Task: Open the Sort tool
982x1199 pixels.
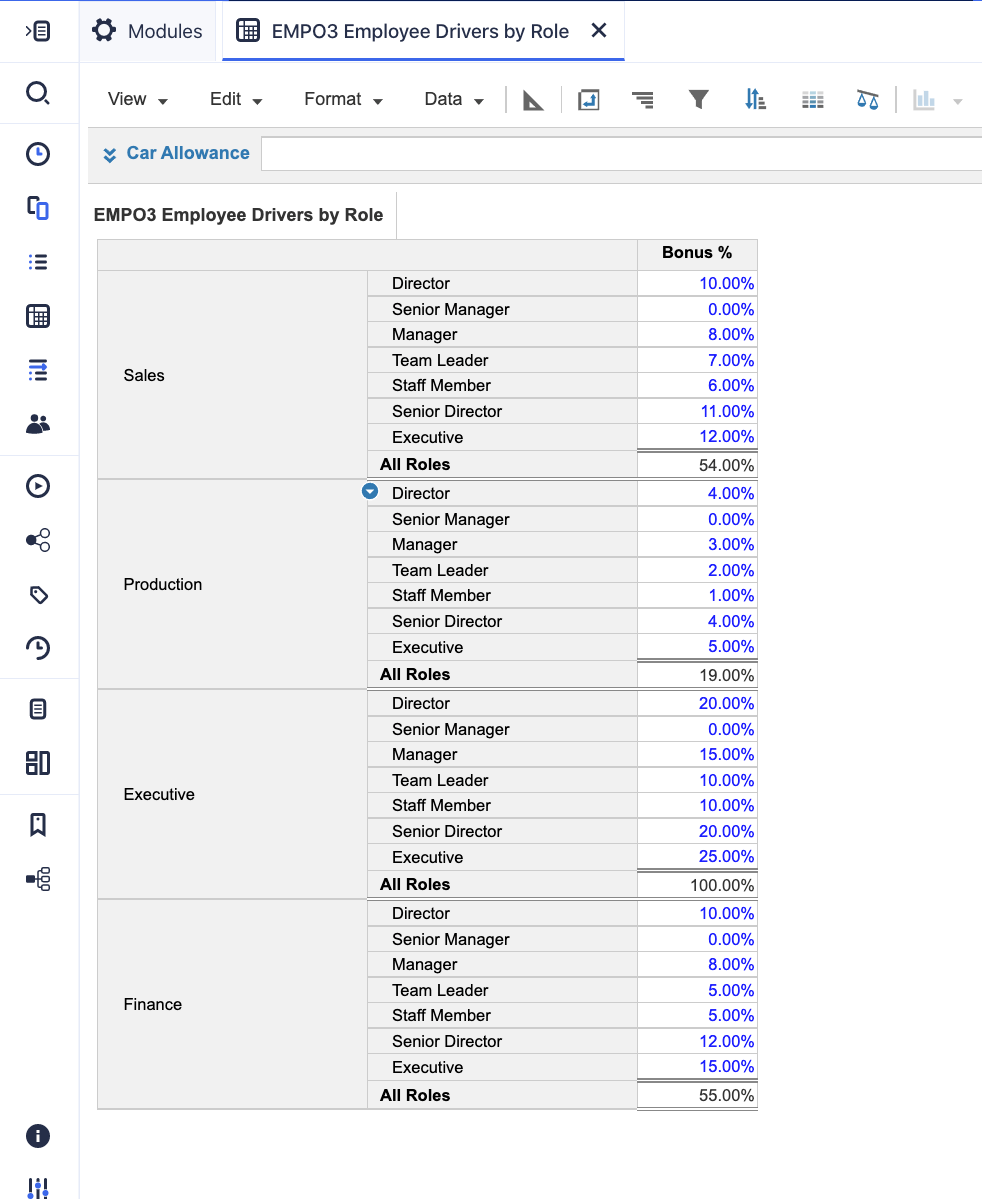Action: [754, 99]
